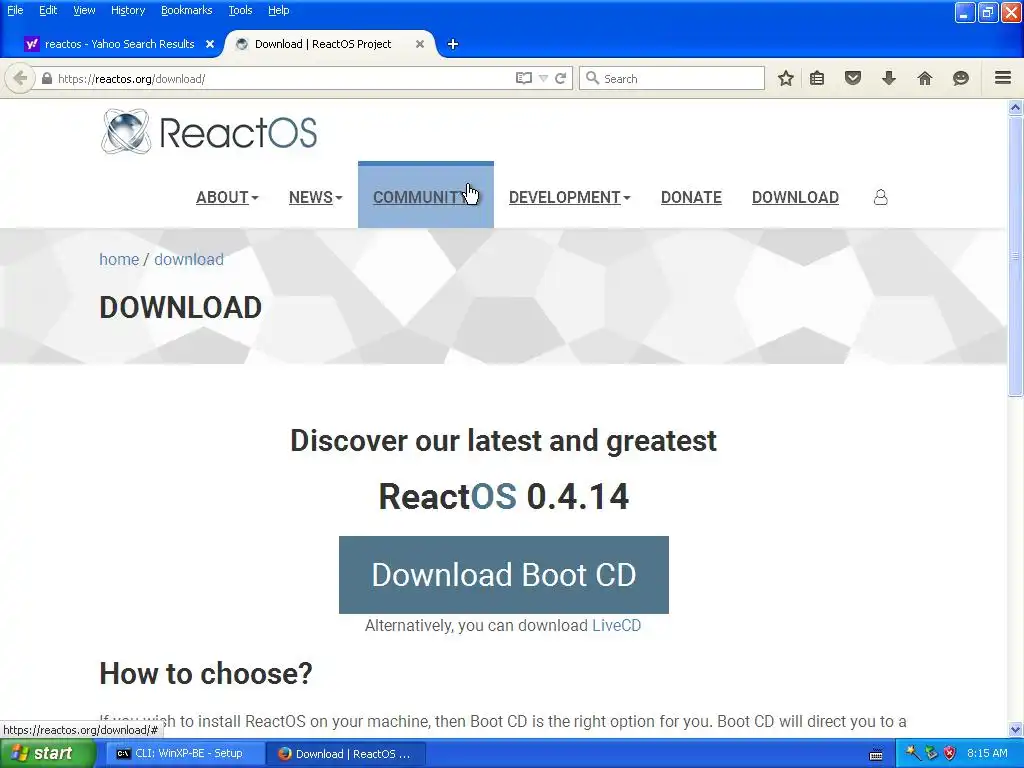Screen dimensions: 1024x768
Task: Click the red security shield tray icon
Action: [x=950, y=754]
